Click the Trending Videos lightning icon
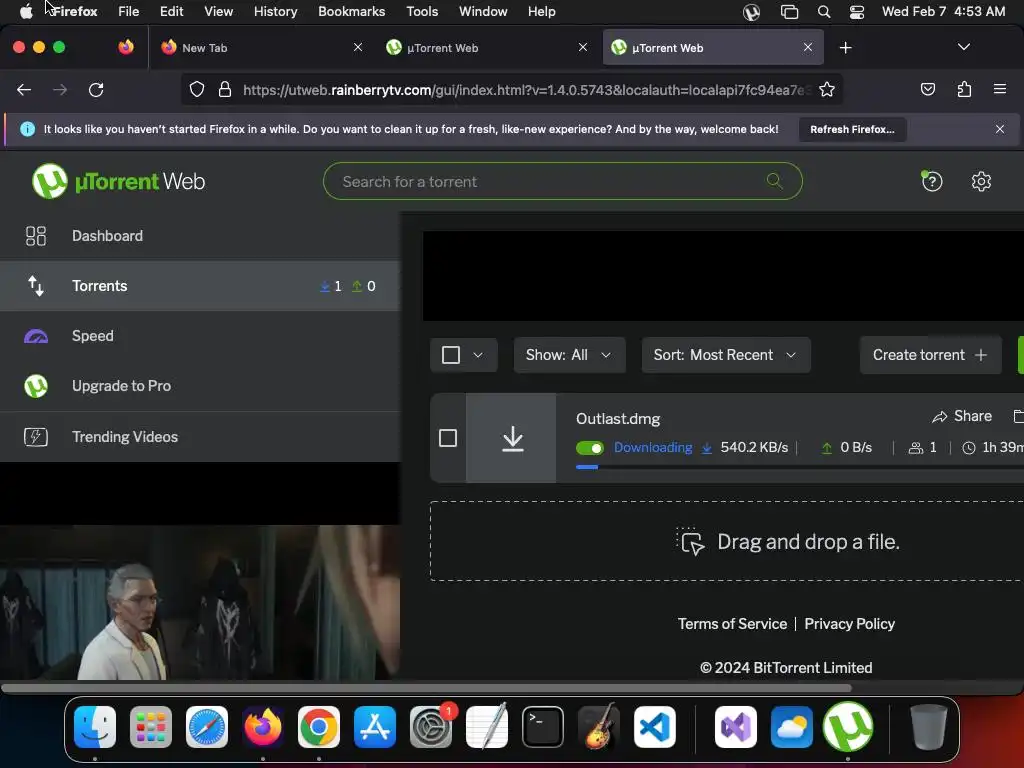The width and height of the screenshot is (1024, 768). tap(35, 436)
